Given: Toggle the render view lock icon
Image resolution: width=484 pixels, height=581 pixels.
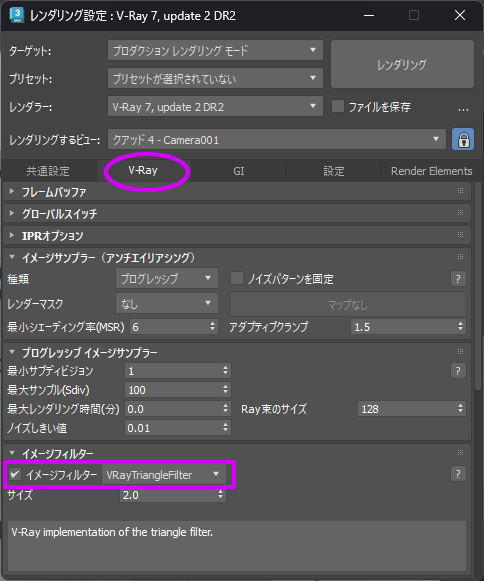Looking at the screenshot, I should click(463, 139).
